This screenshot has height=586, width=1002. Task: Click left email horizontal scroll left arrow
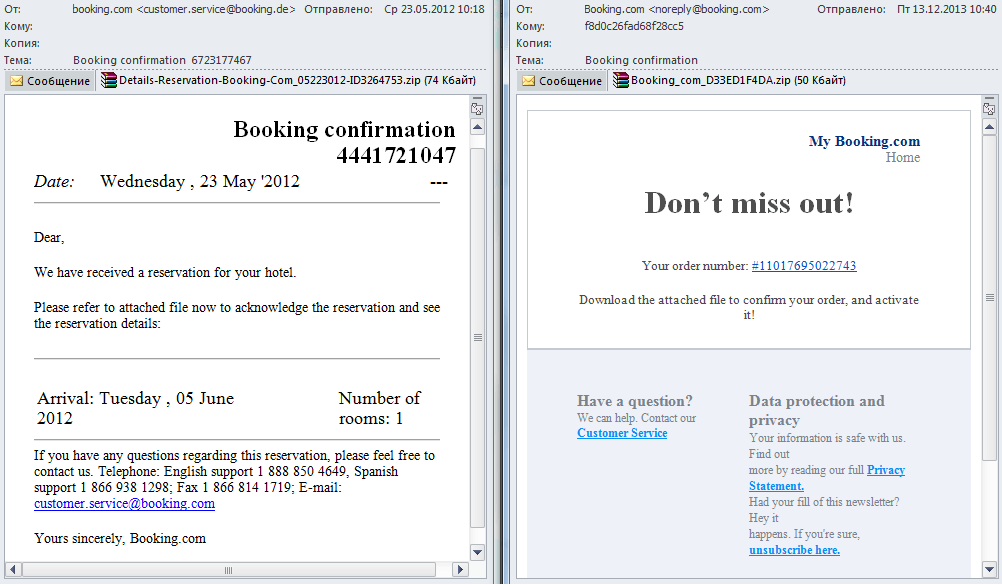(13, 569)
